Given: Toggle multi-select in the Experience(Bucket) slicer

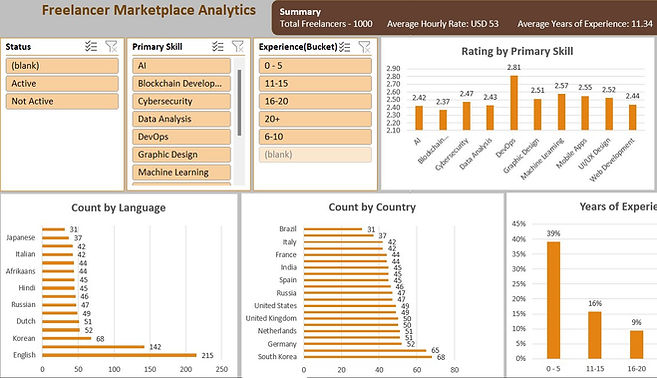Looking at the screenshot, I should [344, 47].
